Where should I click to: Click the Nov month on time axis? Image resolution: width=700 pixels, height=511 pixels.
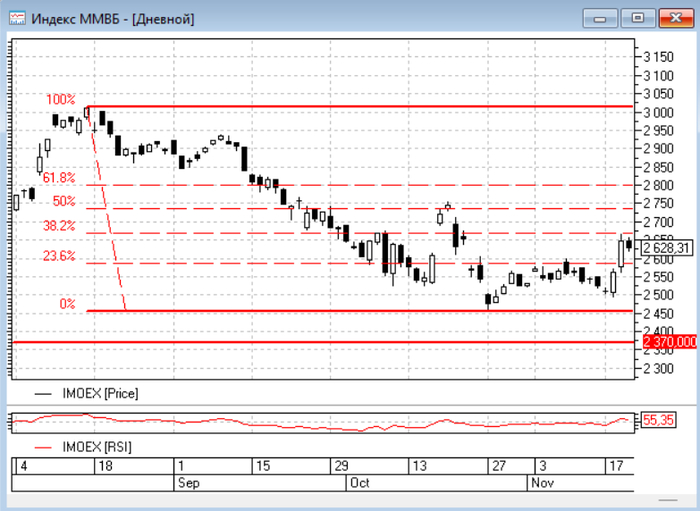click(x=540, y=482)
